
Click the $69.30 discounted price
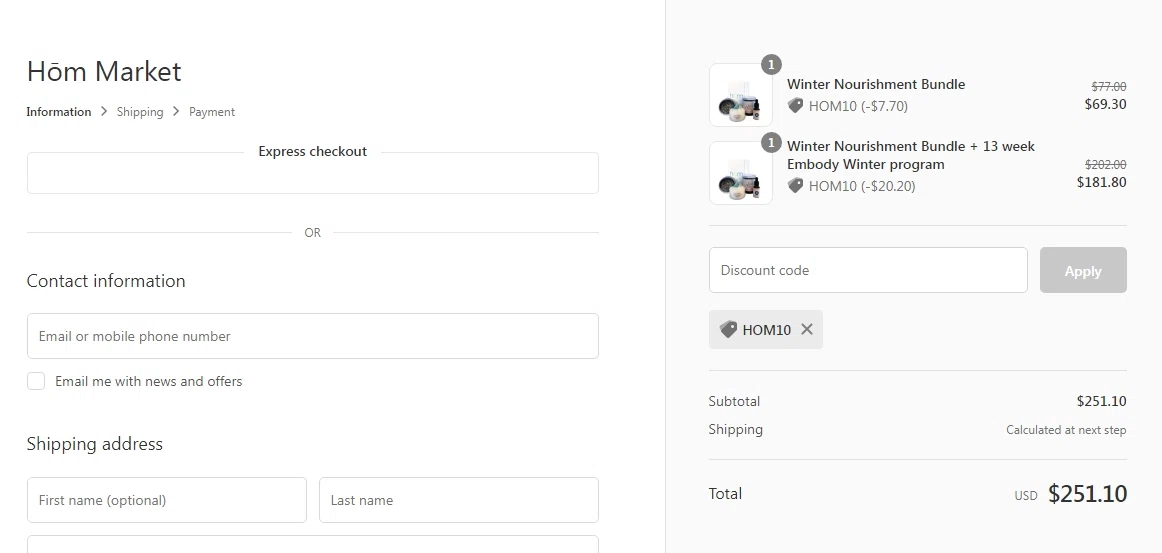coord(1106,105)
